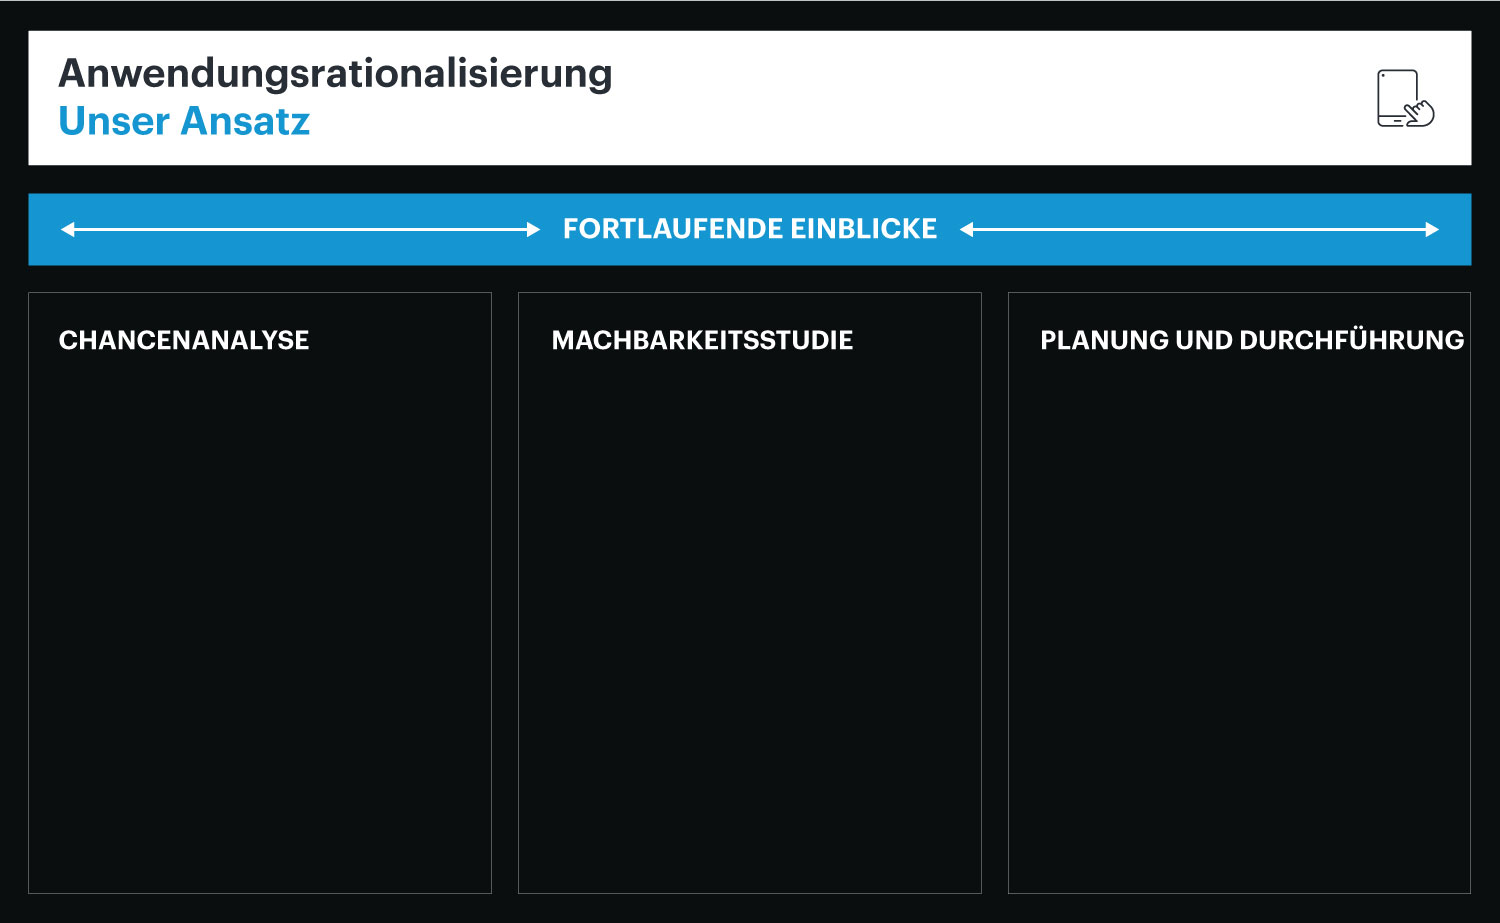Click the empty body of the Chancenanalyse panel
This screenshot has width=1500, height=923.
pyautogui.click(x=260, y=620)
